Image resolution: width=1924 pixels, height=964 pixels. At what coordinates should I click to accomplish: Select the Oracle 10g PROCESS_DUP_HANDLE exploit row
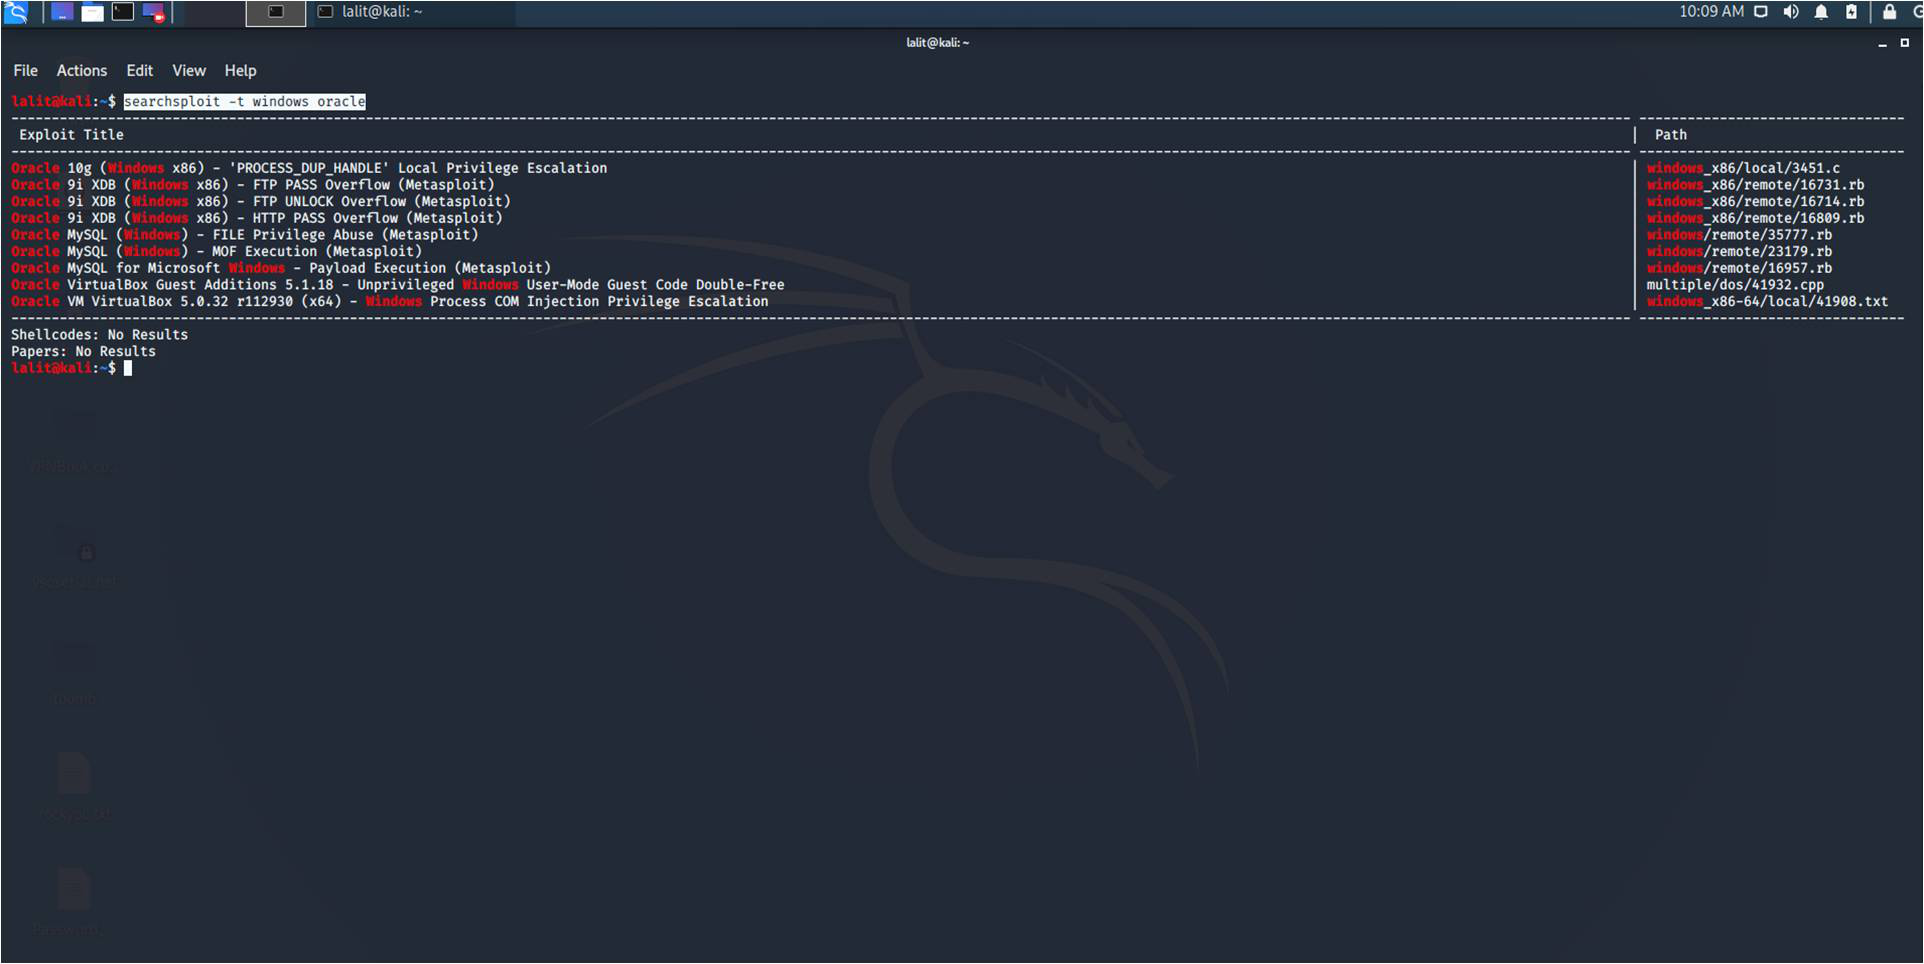(309, 168)
